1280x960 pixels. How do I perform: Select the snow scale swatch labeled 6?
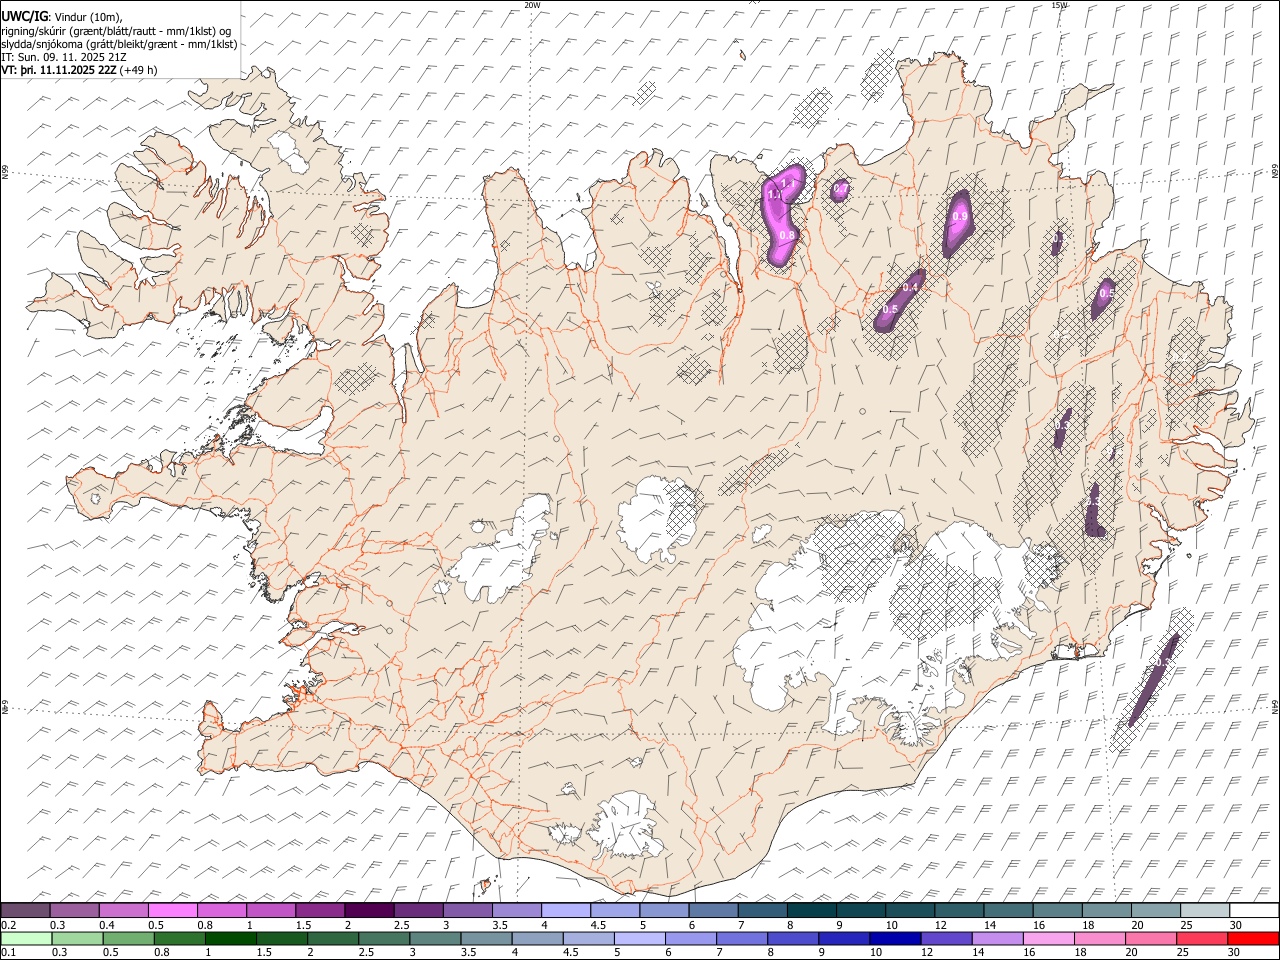click(713, 911)
